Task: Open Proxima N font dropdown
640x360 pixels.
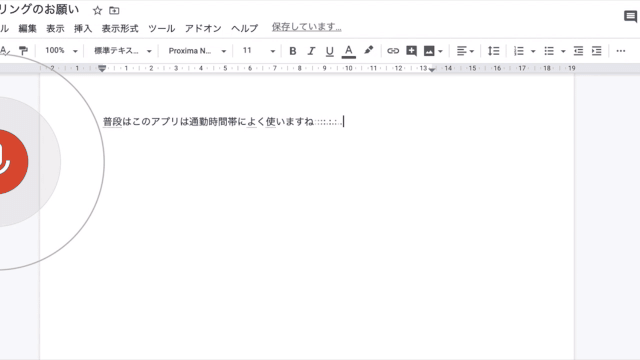Action: tap(197, 51)
